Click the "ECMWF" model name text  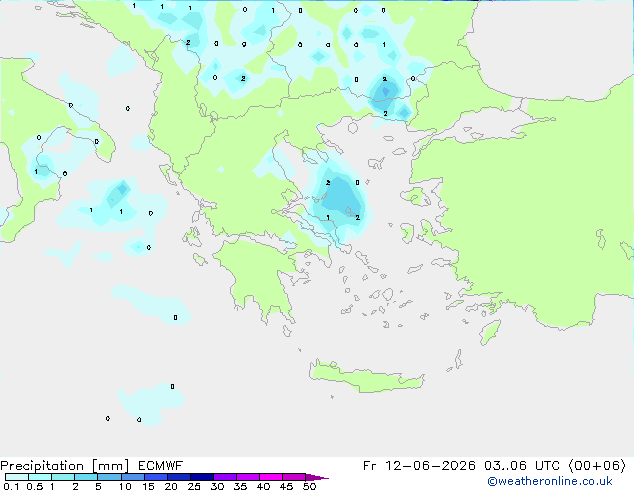[x=161, y=466]
